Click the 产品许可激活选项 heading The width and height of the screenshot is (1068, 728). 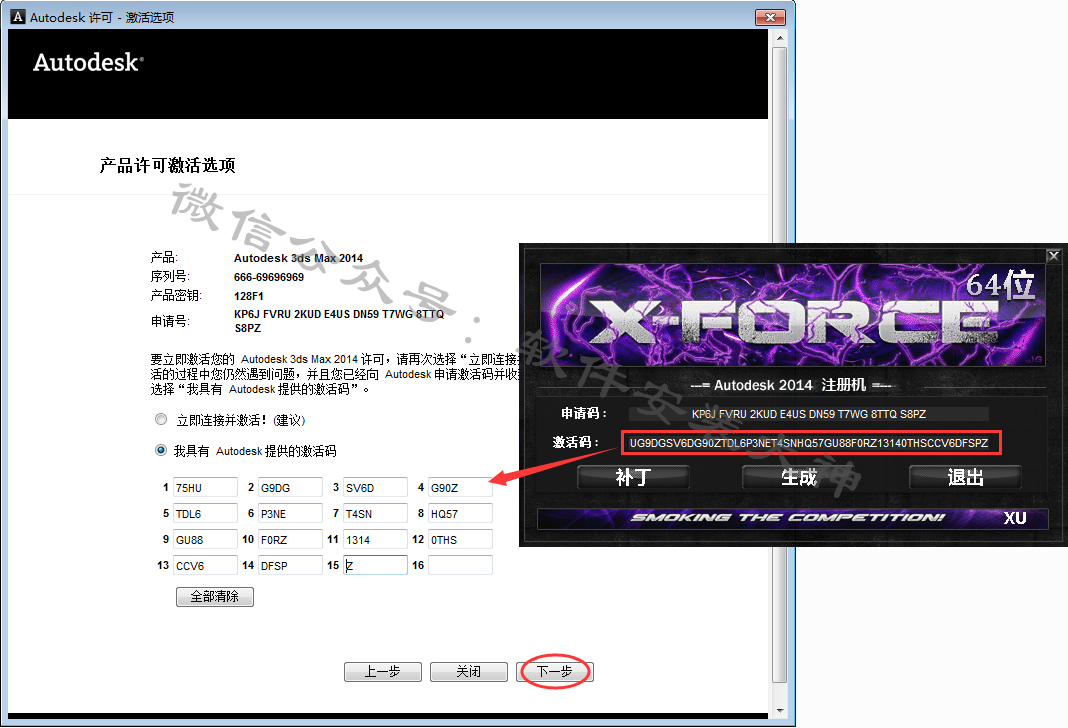pyautogui.click(x=168, y=165)
